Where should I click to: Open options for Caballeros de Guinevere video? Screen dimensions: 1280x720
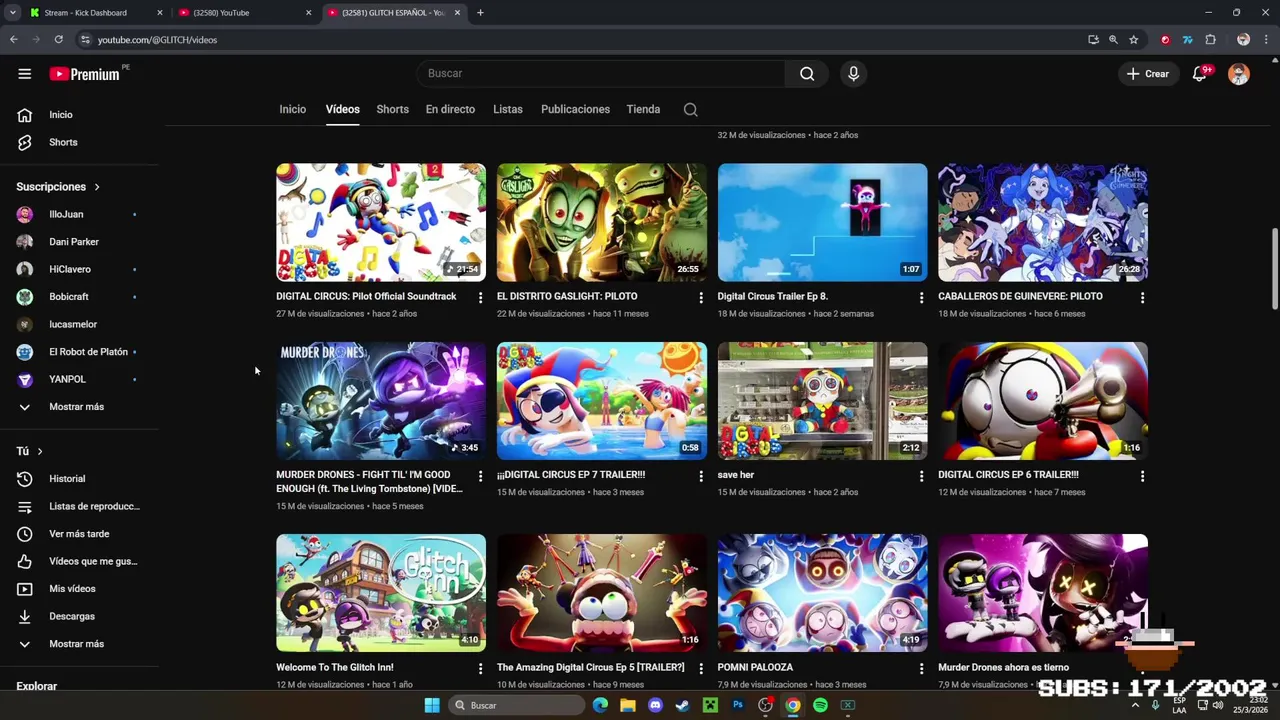click(x=1142, y=298)
